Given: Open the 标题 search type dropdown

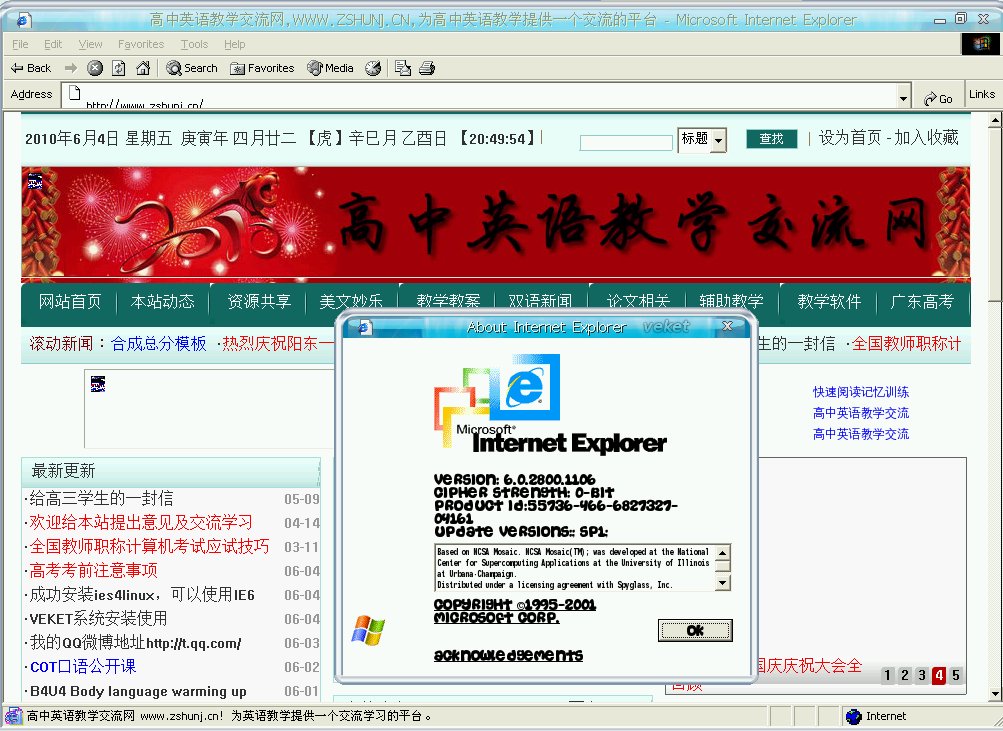Looking at the screenshot, I should (702, 139).
